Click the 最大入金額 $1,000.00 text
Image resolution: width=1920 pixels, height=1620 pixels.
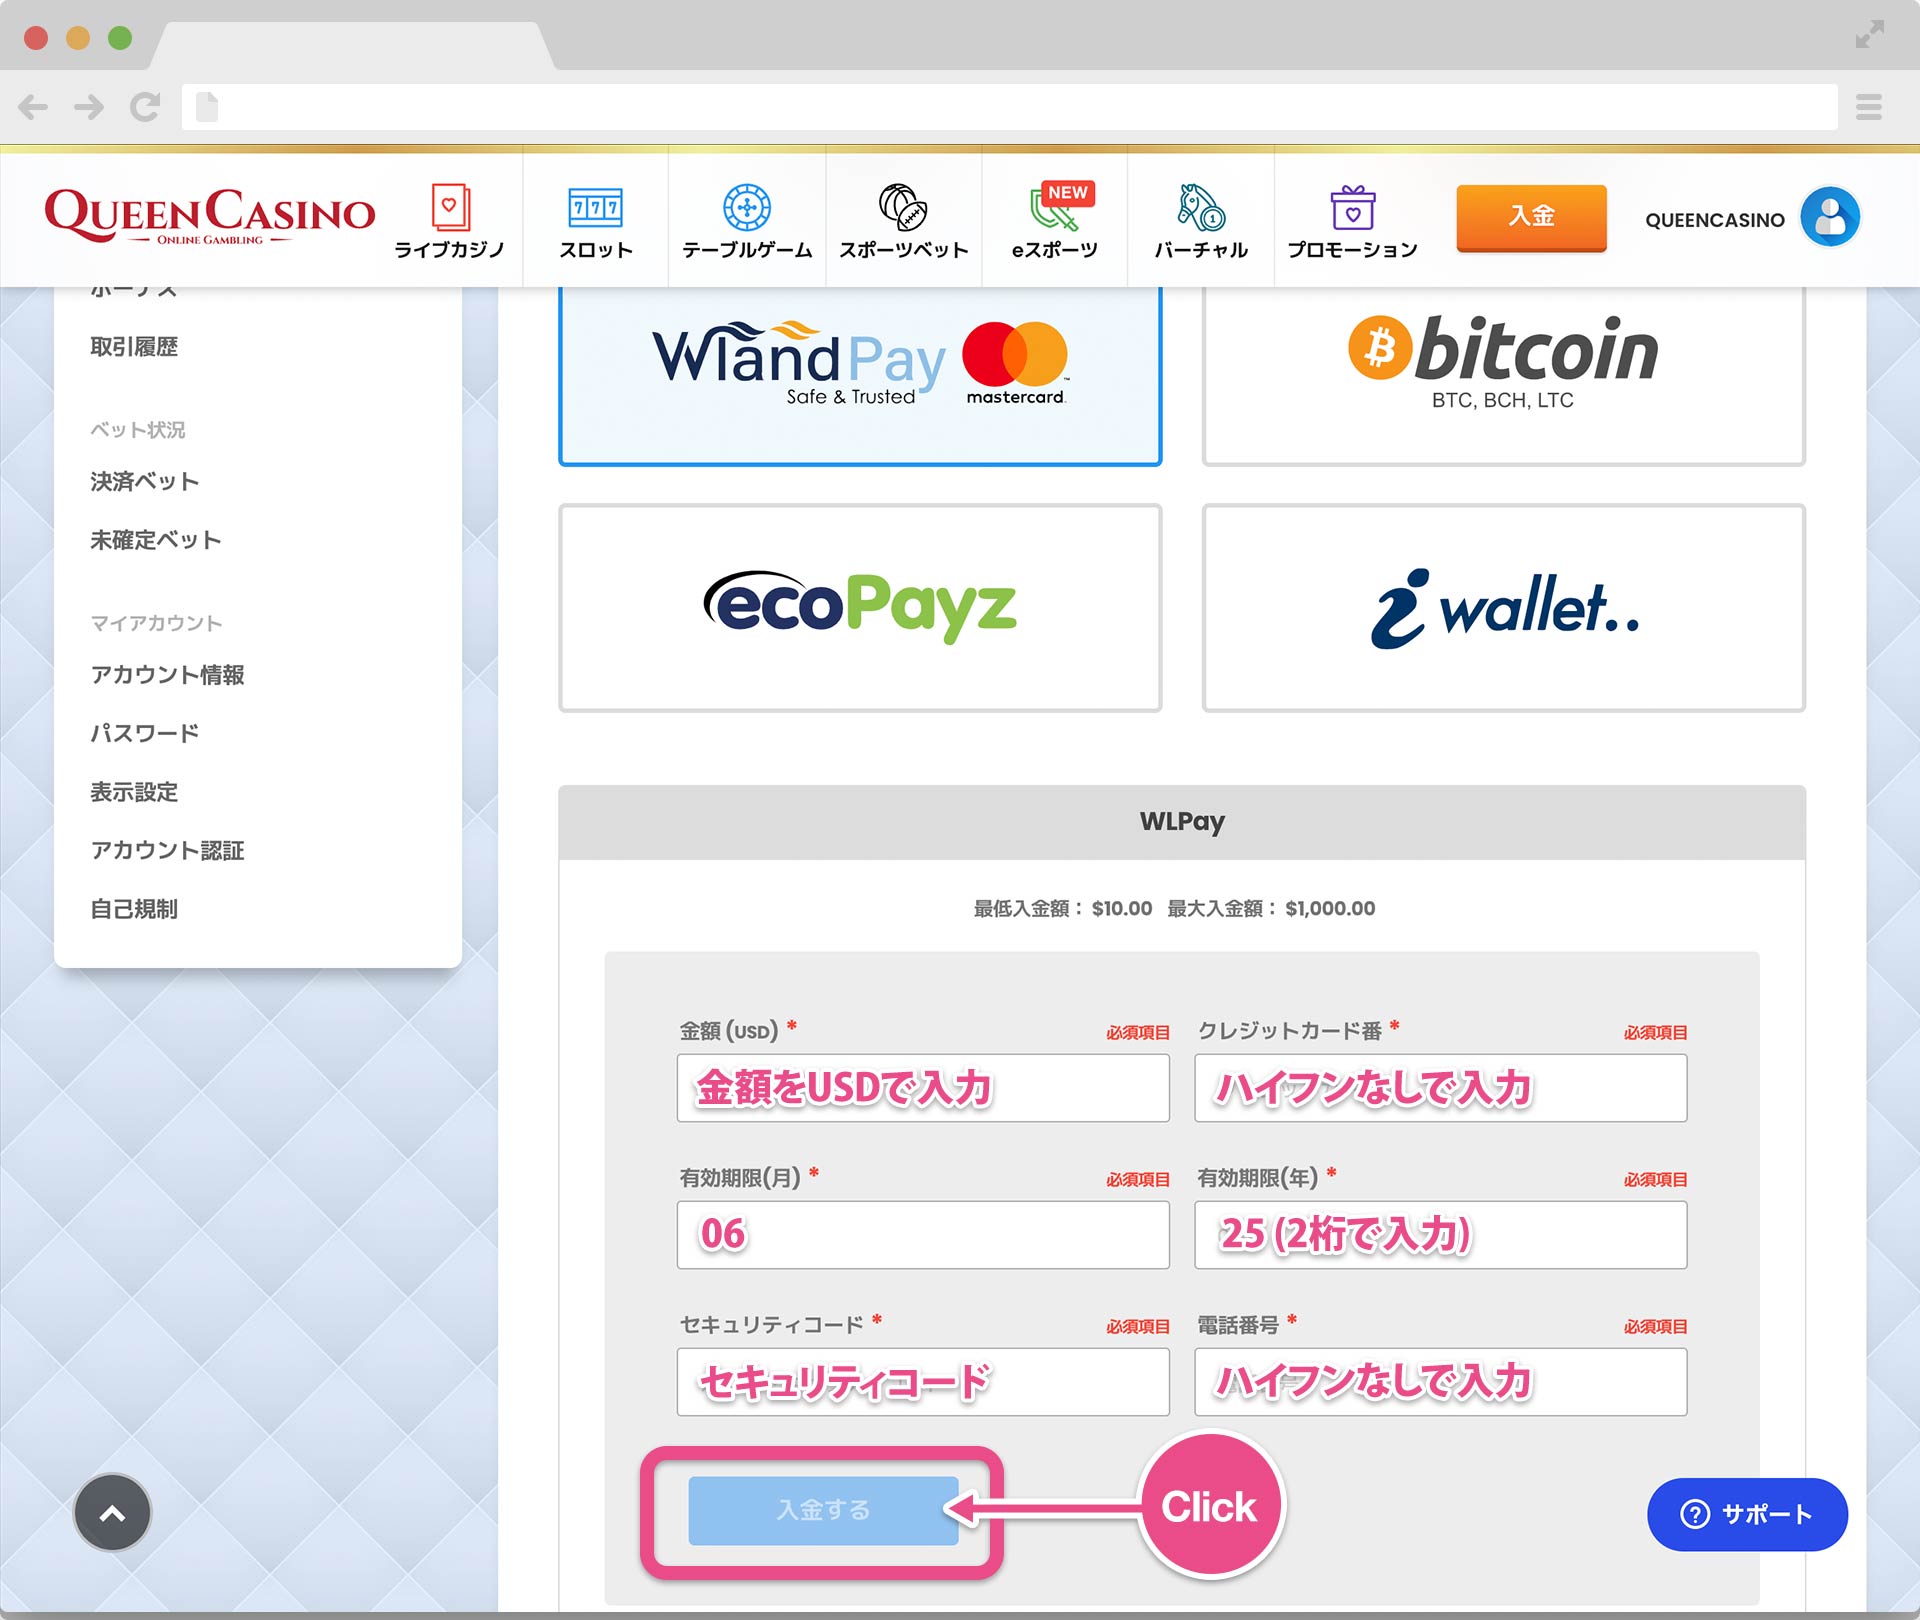(1271, 908)
